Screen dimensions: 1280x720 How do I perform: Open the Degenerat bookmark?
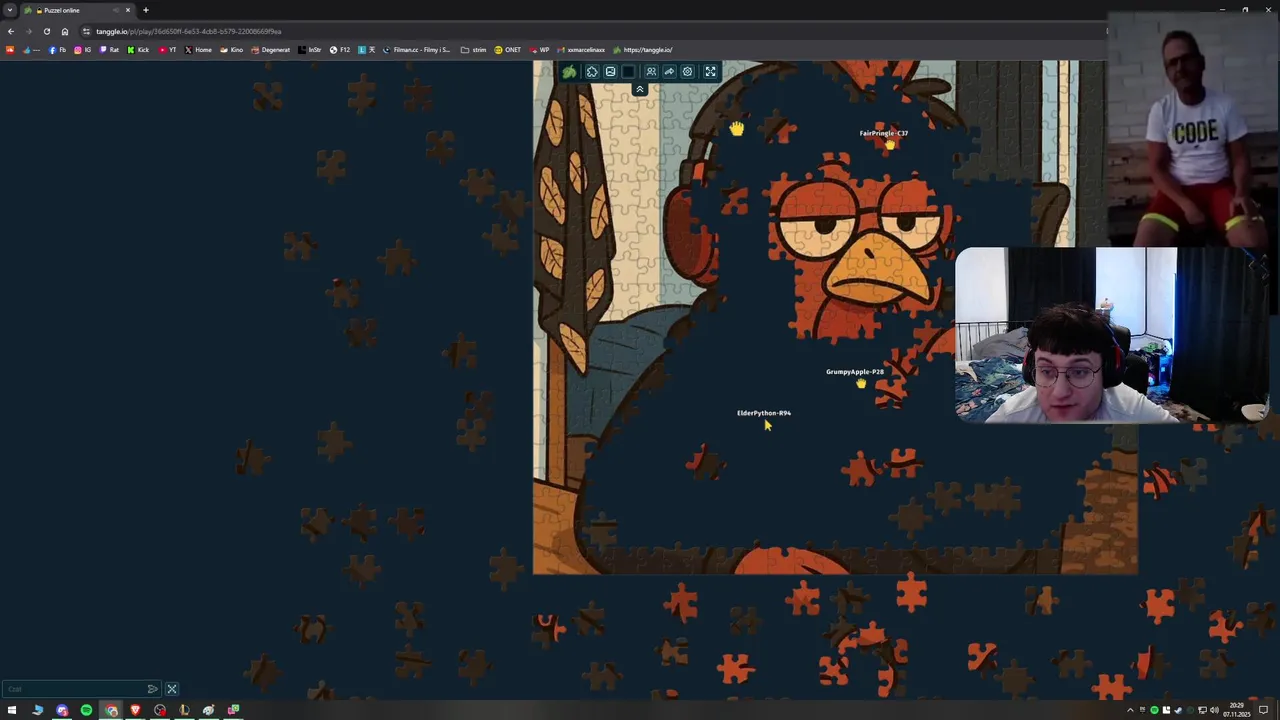(x=271, y=50)
